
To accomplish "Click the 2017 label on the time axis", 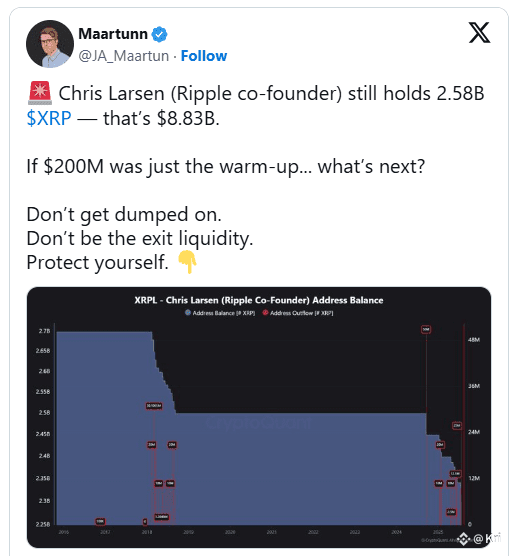I will [x=105, y=532].
